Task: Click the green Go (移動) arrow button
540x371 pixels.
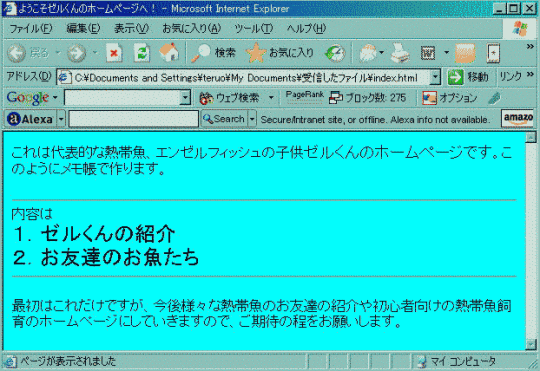Action: pyautogui.click(x=455, y=77)
